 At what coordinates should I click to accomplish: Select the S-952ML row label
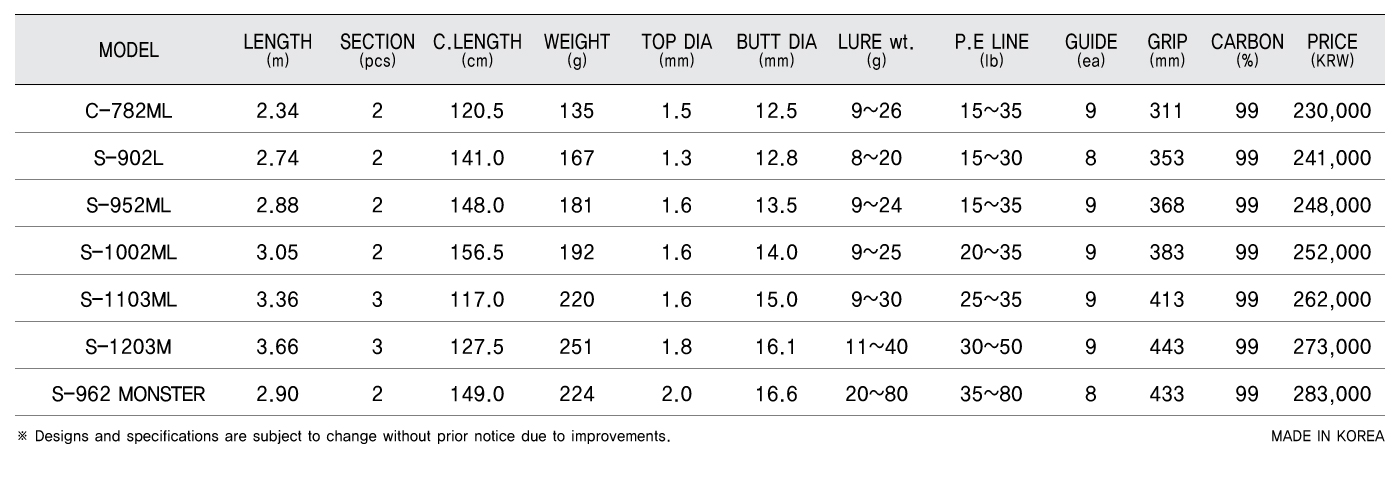[129, 206]
